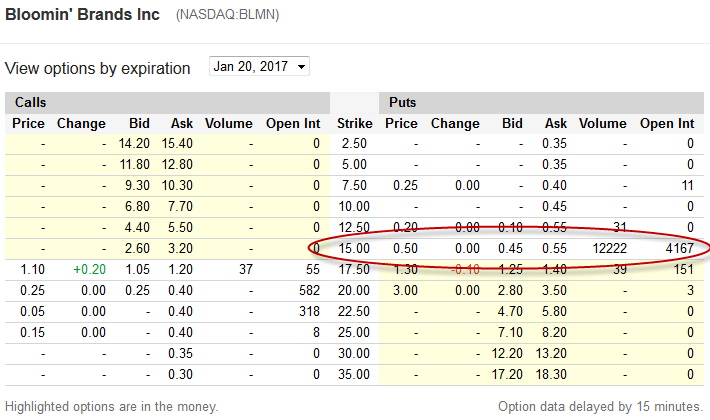This screenshot has height=420, width=710.
Task: Click the call bid 14.20
Action: [x=134, y=144]
